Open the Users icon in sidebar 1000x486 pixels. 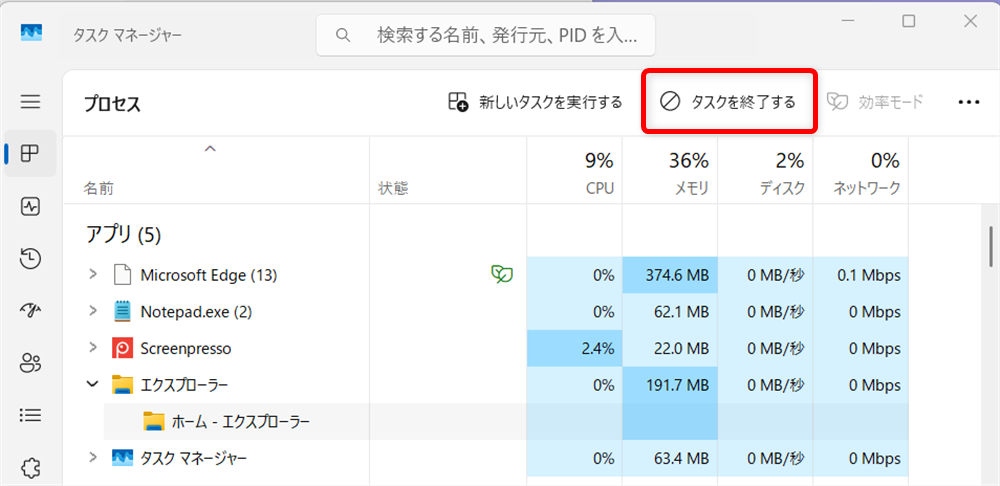click(x=31, y=364)
